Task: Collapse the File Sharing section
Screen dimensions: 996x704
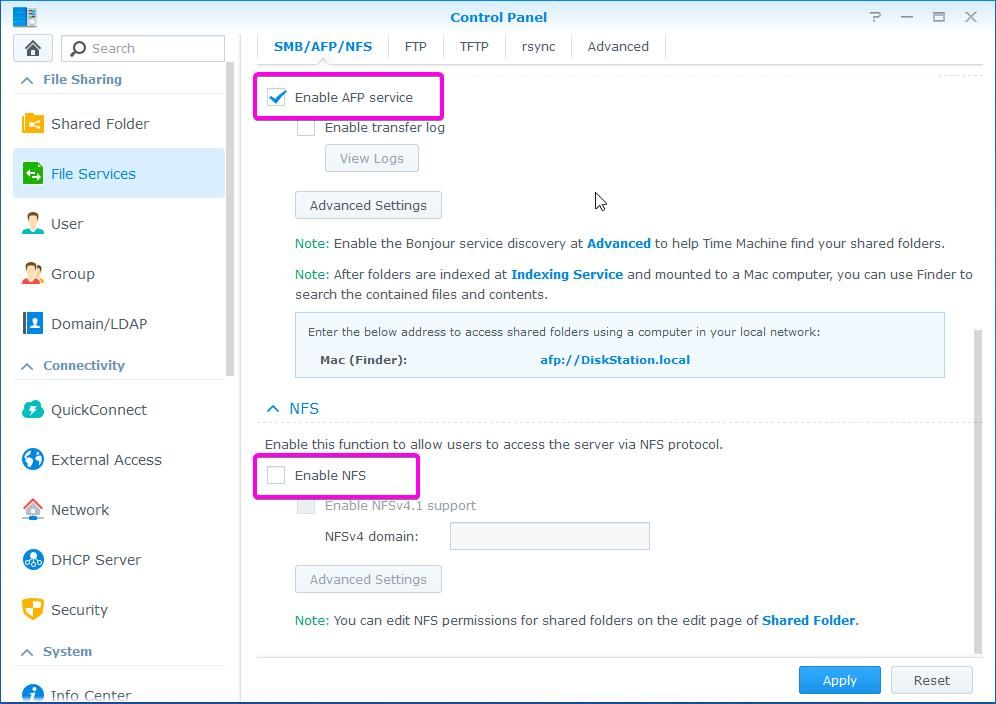Action: click(27, 80)
